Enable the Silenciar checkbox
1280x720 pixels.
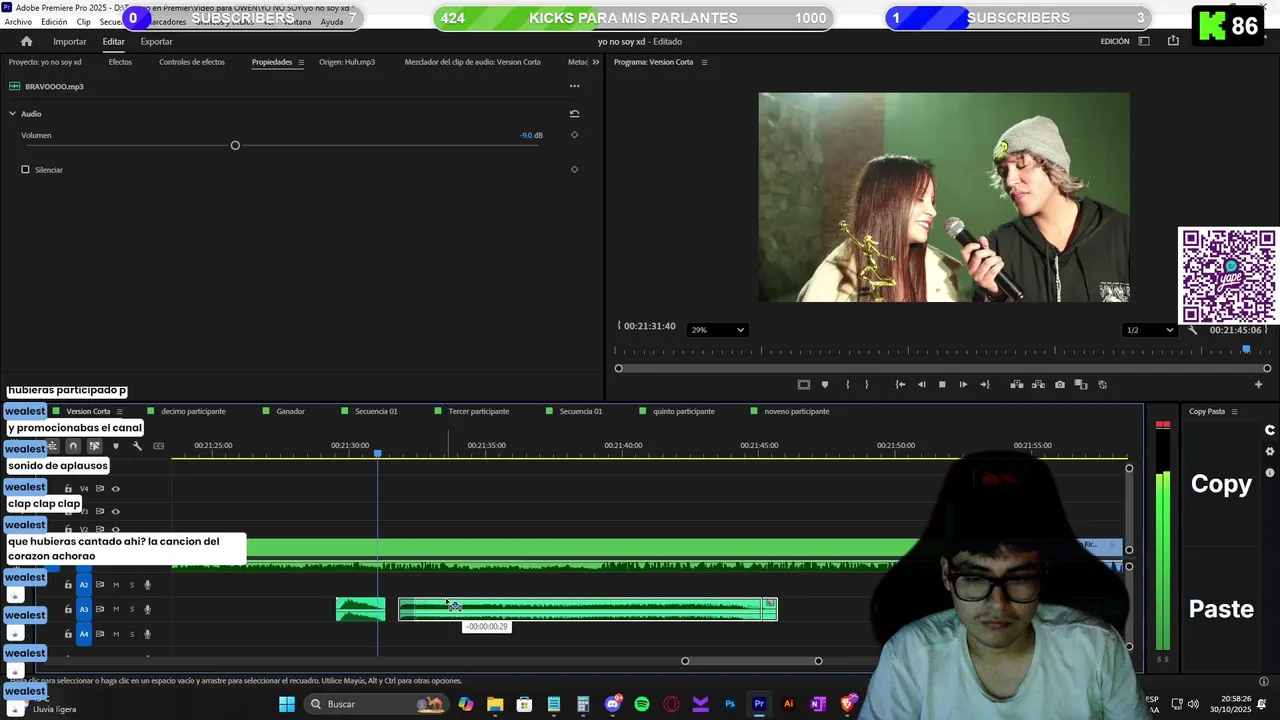click(x=25, y=169)
